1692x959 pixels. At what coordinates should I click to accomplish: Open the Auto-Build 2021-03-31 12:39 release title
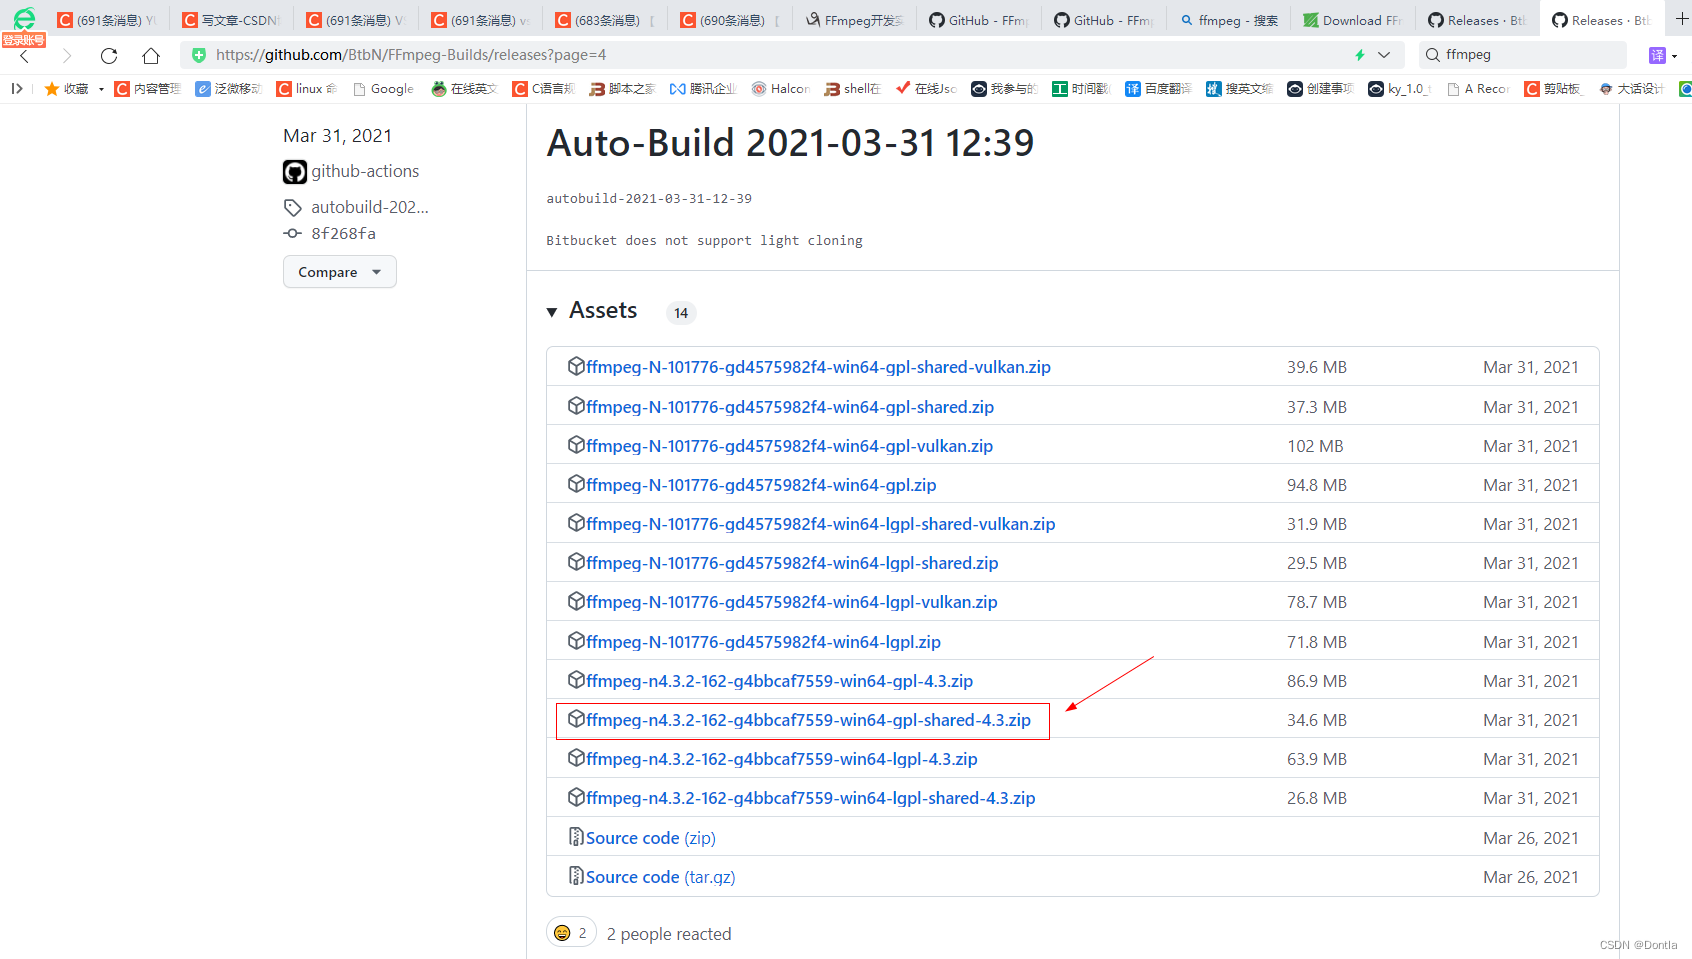point(790,143)
